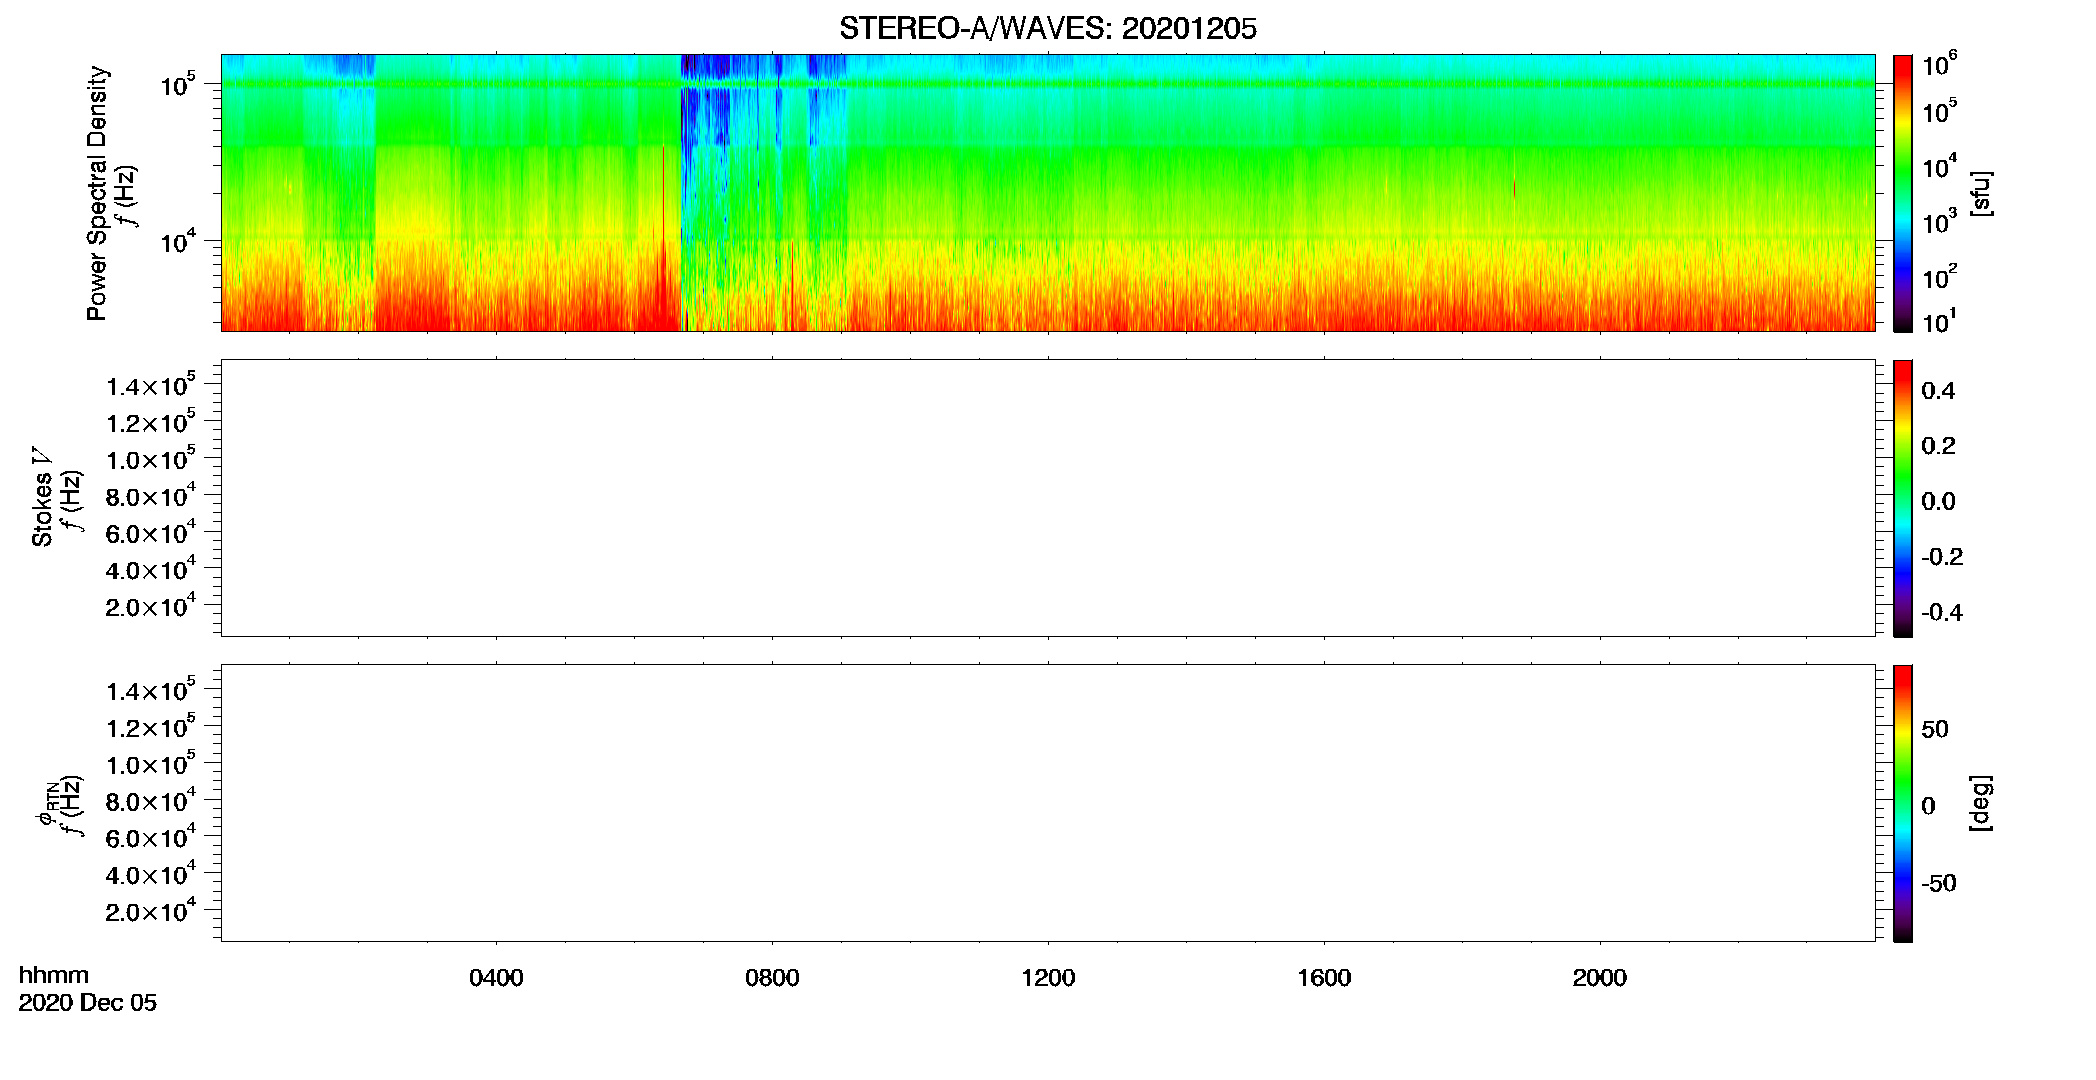Click the Stokes V colorbar

[1903, 498]
